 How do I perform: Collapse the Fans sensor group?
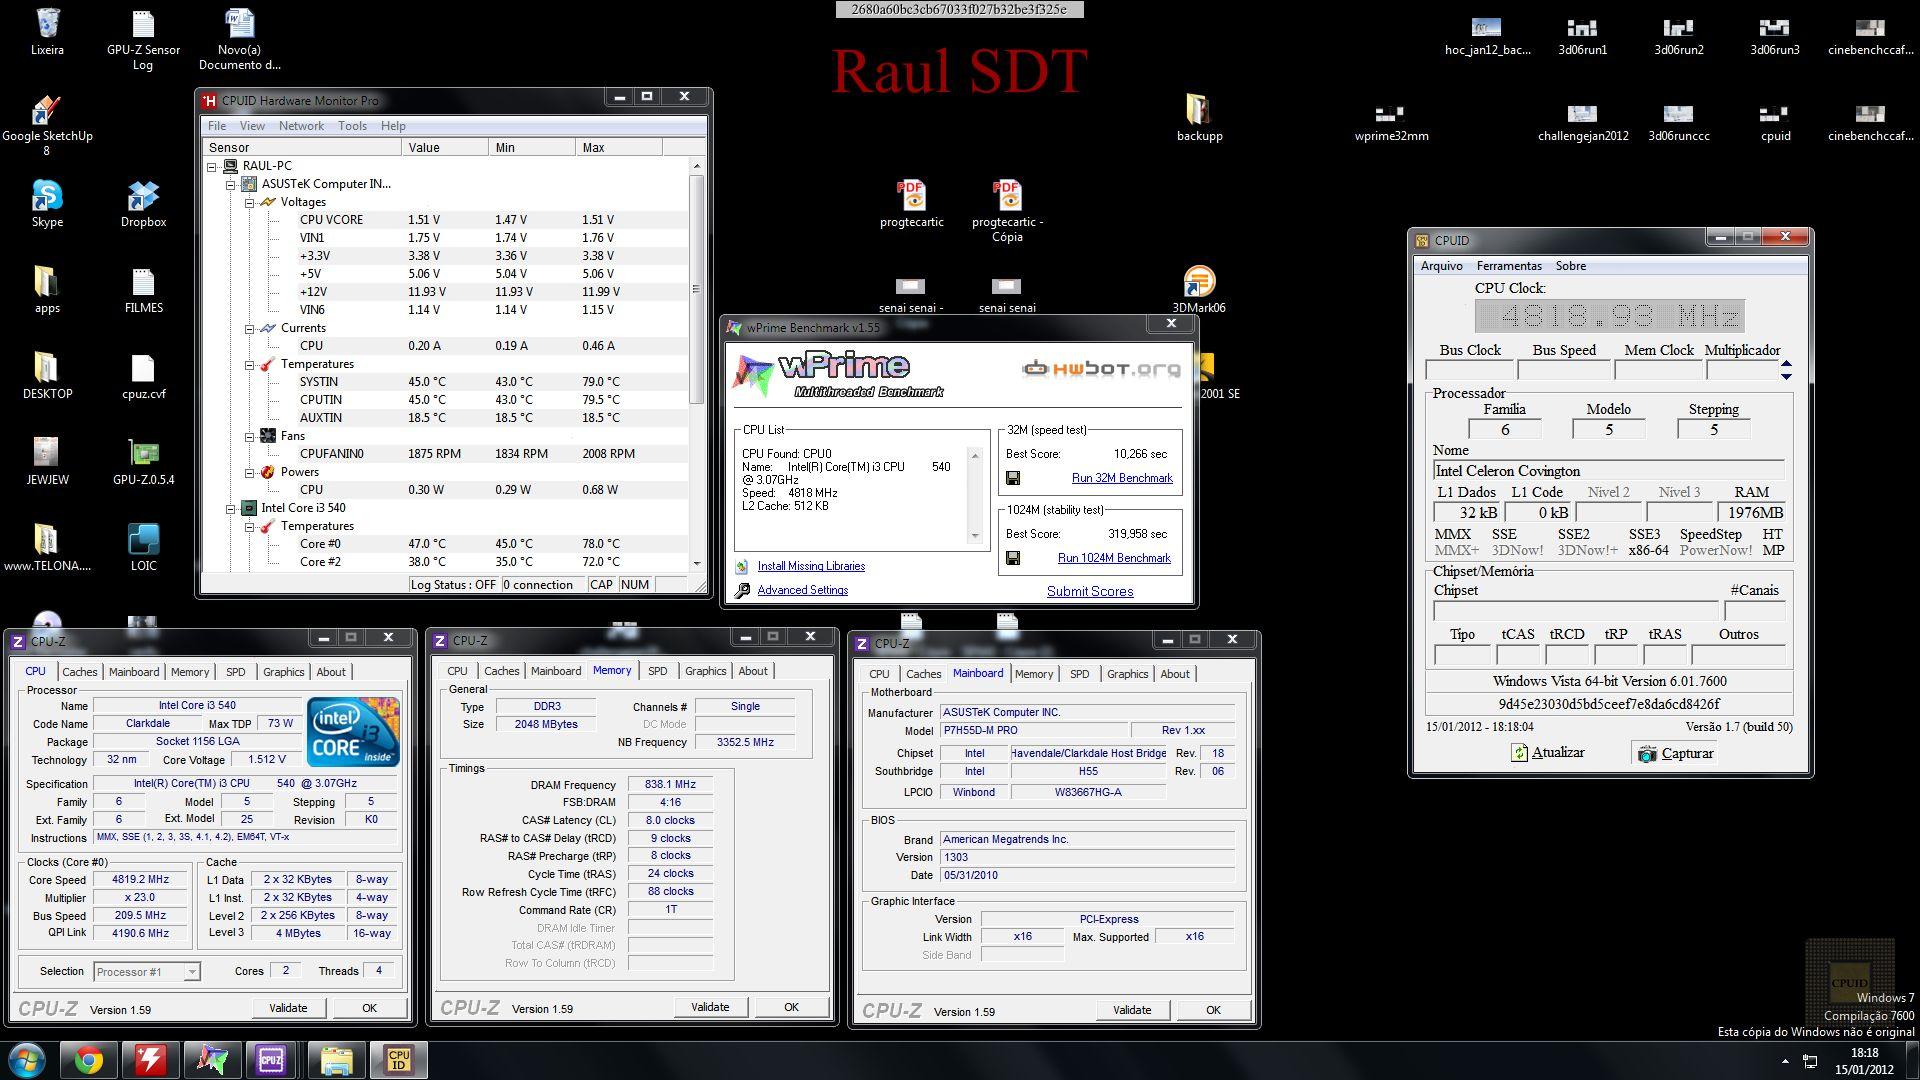pos(249,436)
